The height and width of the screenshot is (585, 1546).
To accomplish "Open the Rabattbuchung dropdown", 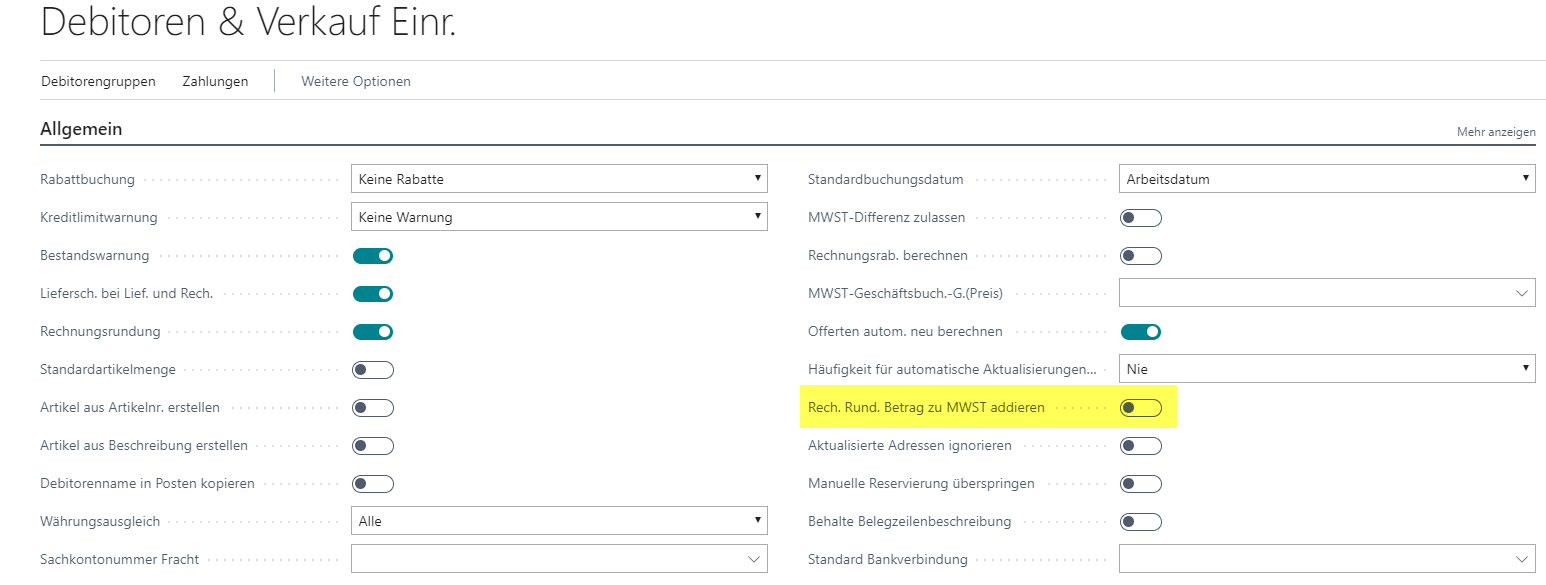I will [x=559, y=179].
